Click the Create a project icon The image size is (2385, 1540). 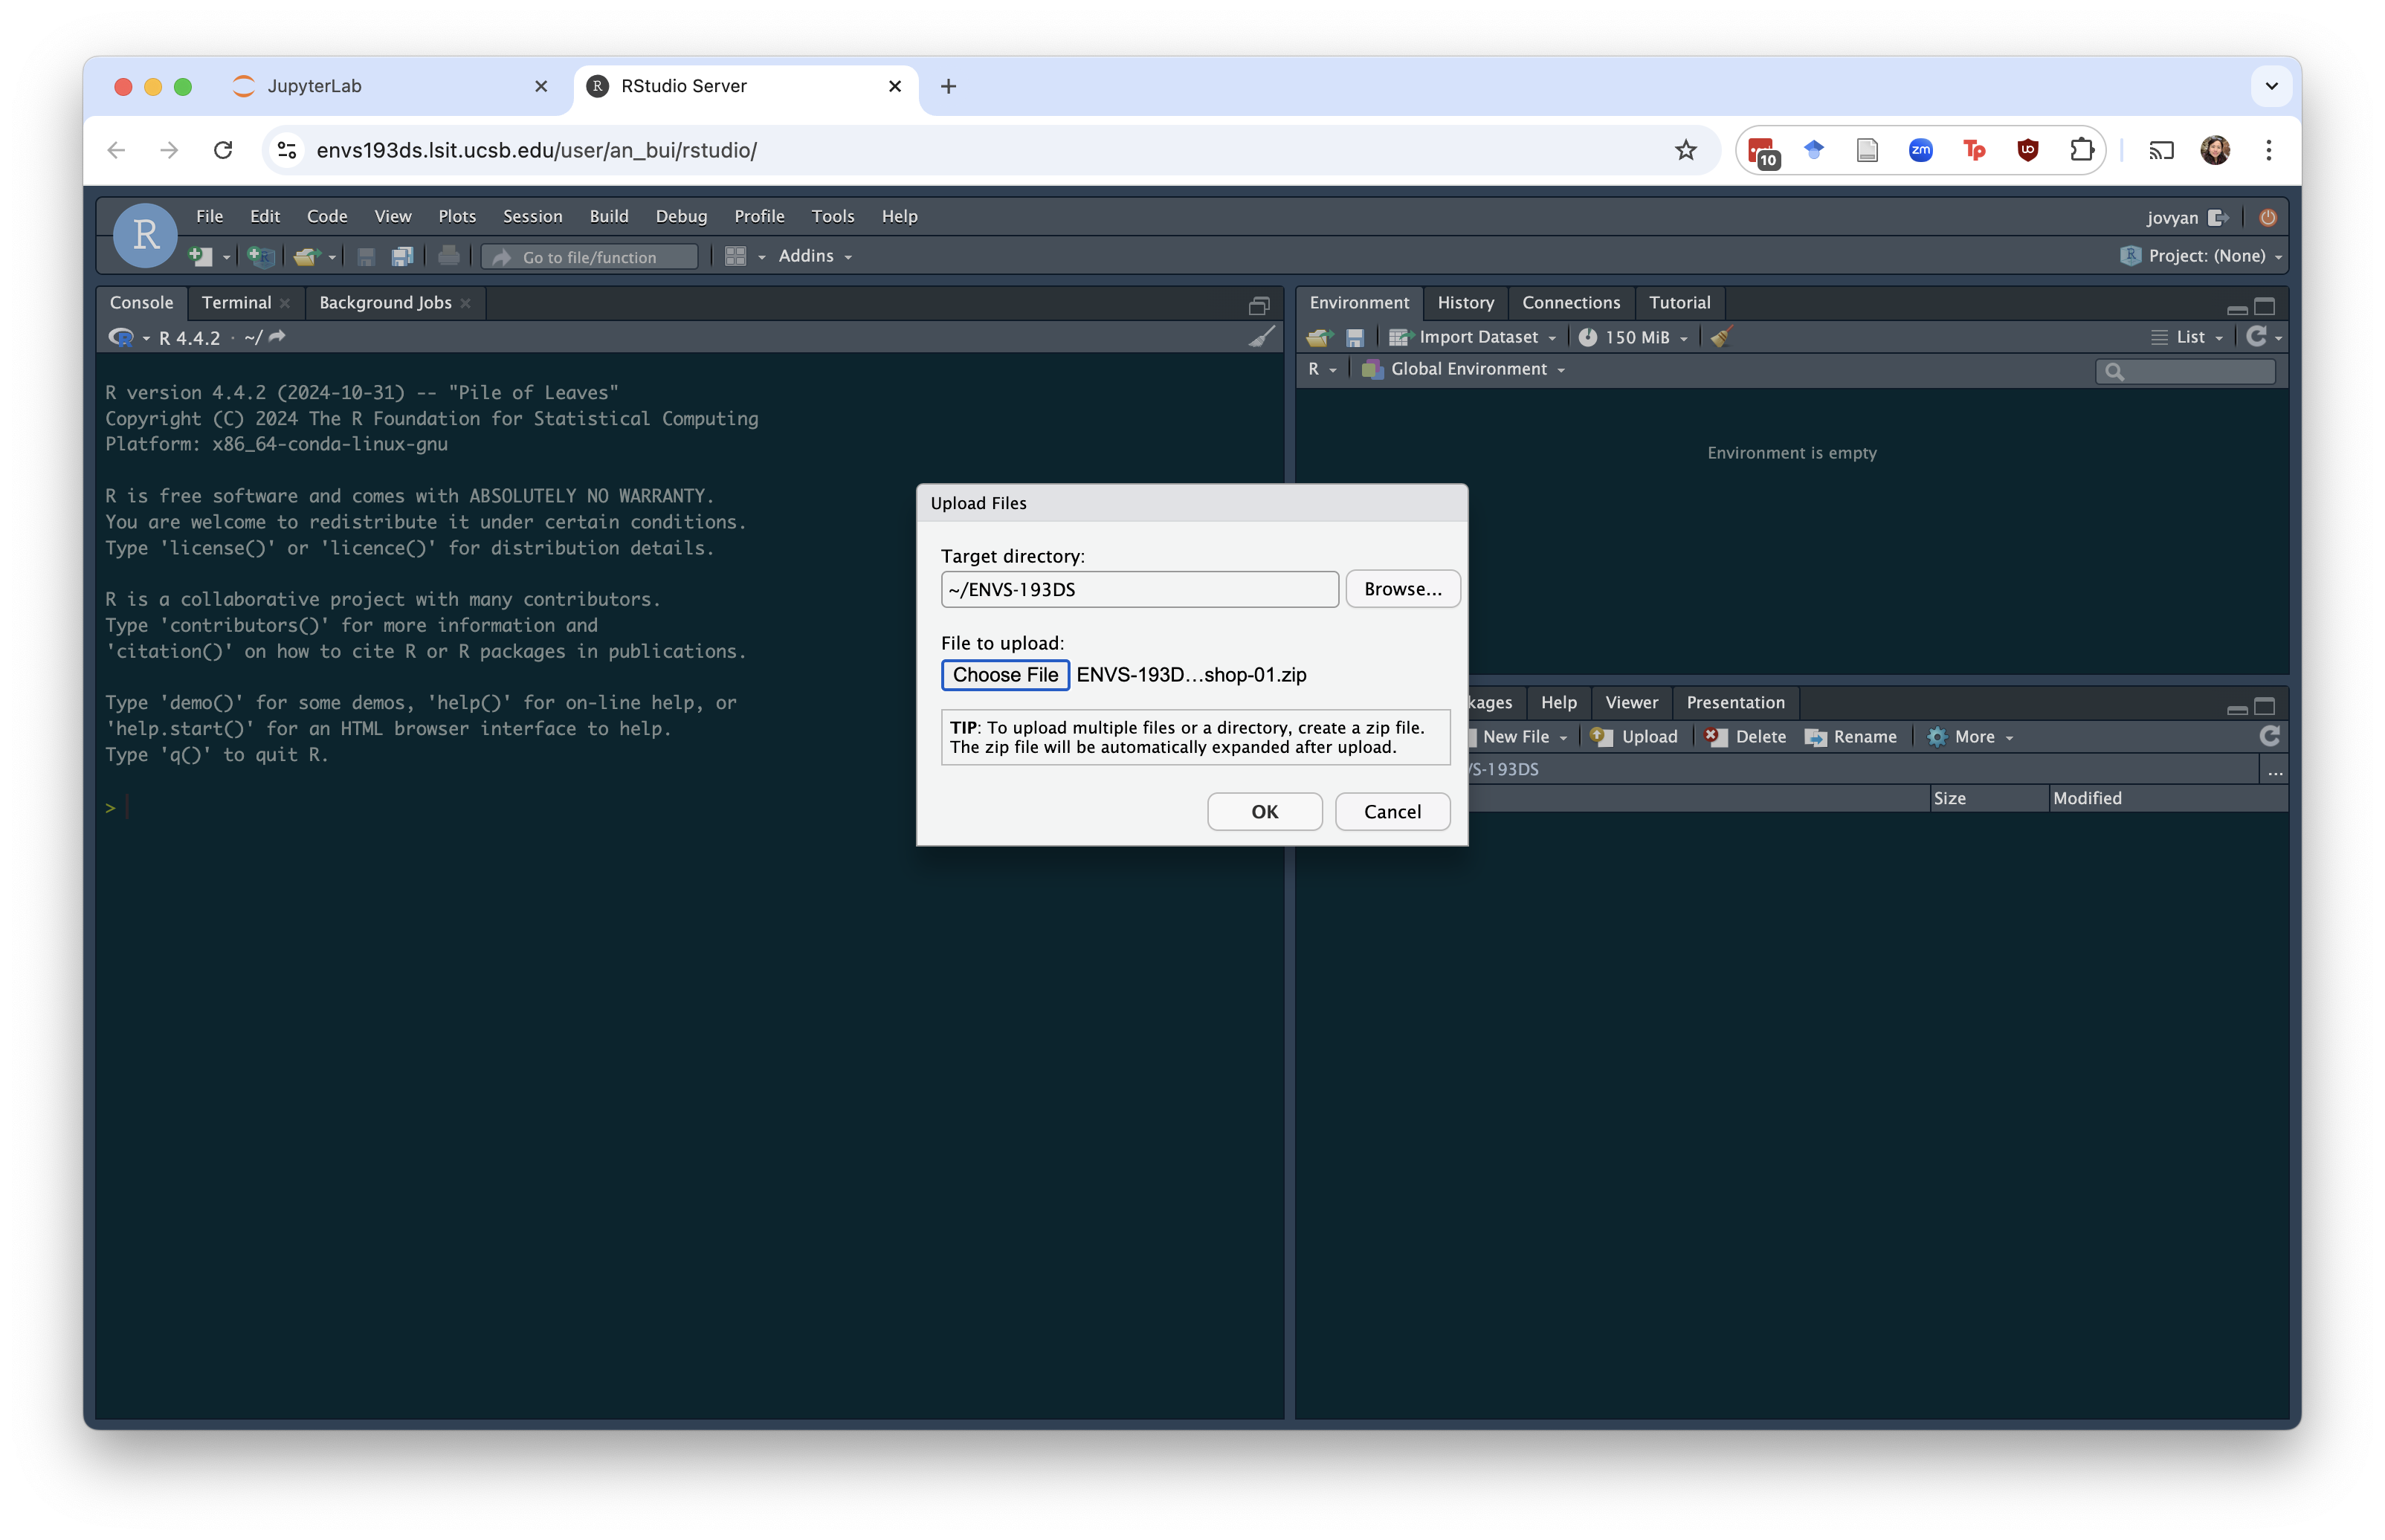260,257
